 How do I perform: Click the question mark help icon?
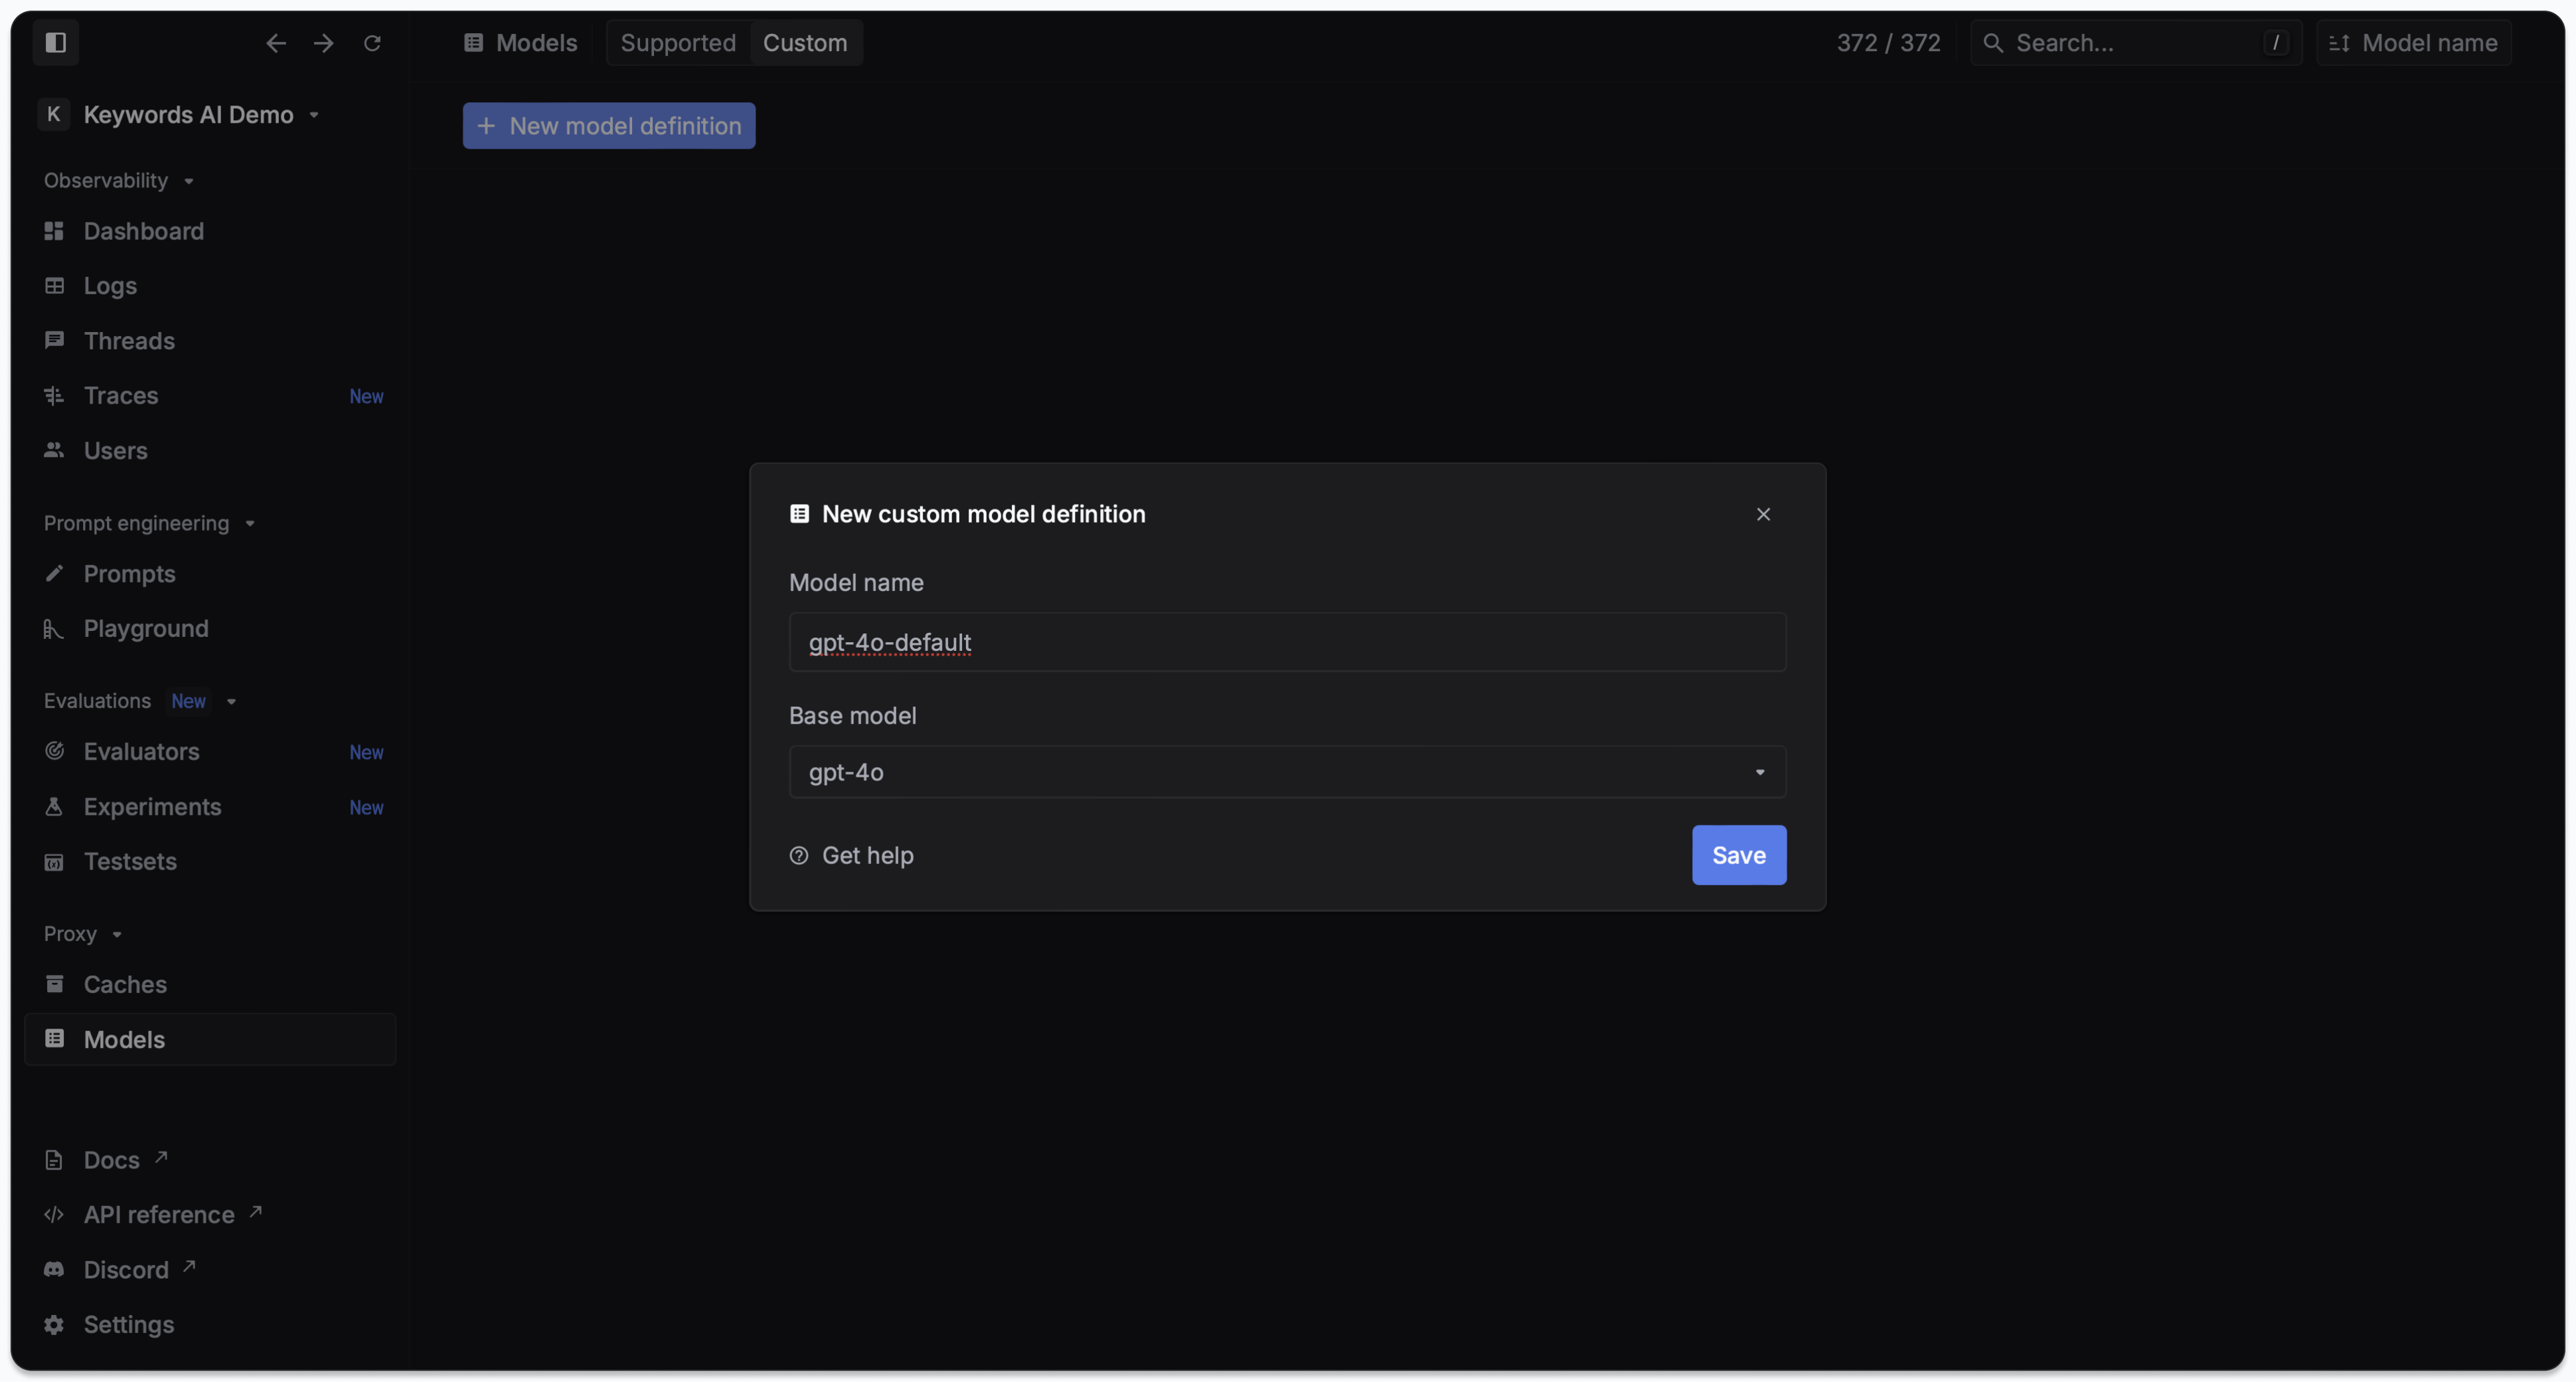pyautogui.click(x=799, y=855)
